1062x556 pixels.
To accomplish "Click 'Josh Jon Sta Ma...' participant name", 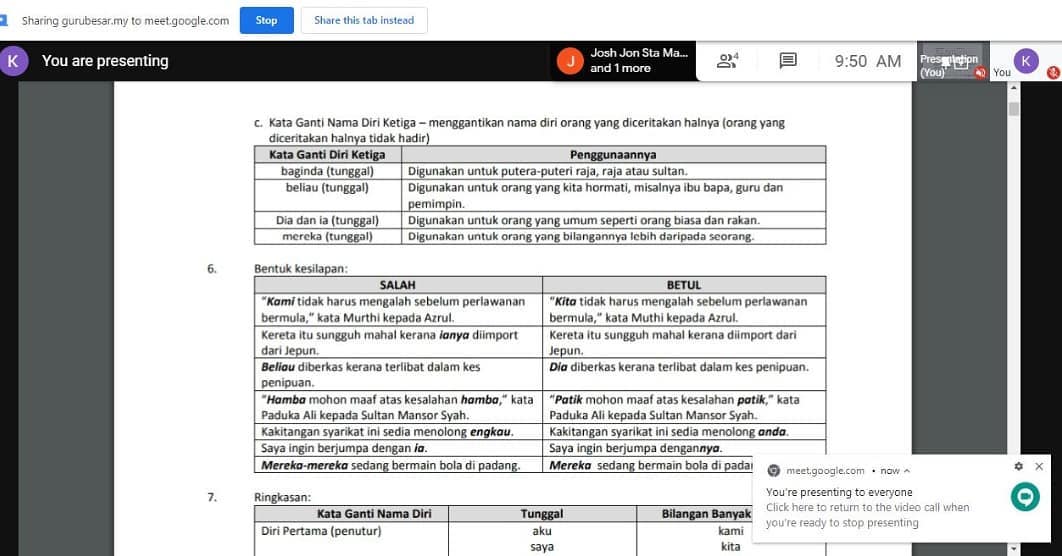I will coord(639,53).
